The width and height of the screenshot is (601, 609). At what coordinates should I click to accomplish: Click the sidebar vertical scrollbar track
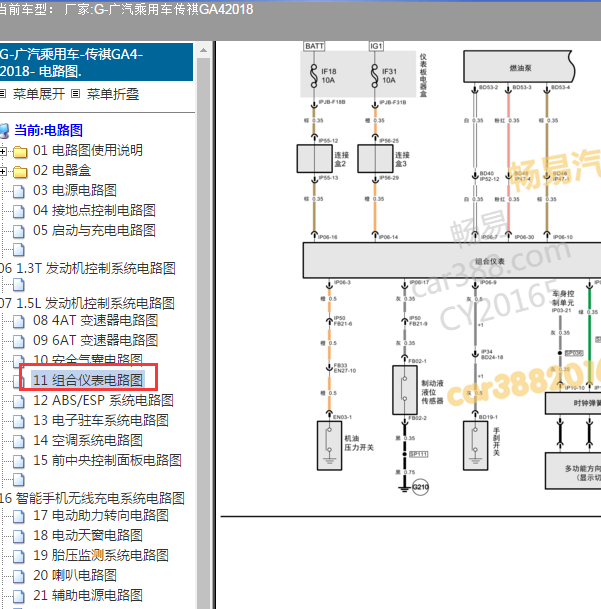click(204, 333)
